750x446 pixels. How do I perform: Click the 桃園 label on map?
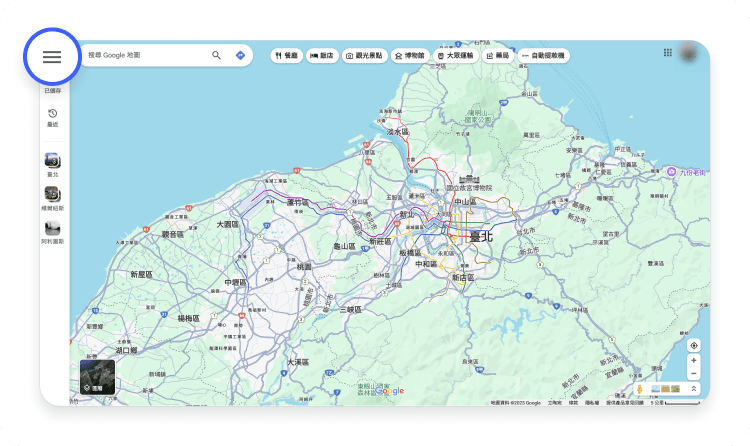(x=304, y=267)
